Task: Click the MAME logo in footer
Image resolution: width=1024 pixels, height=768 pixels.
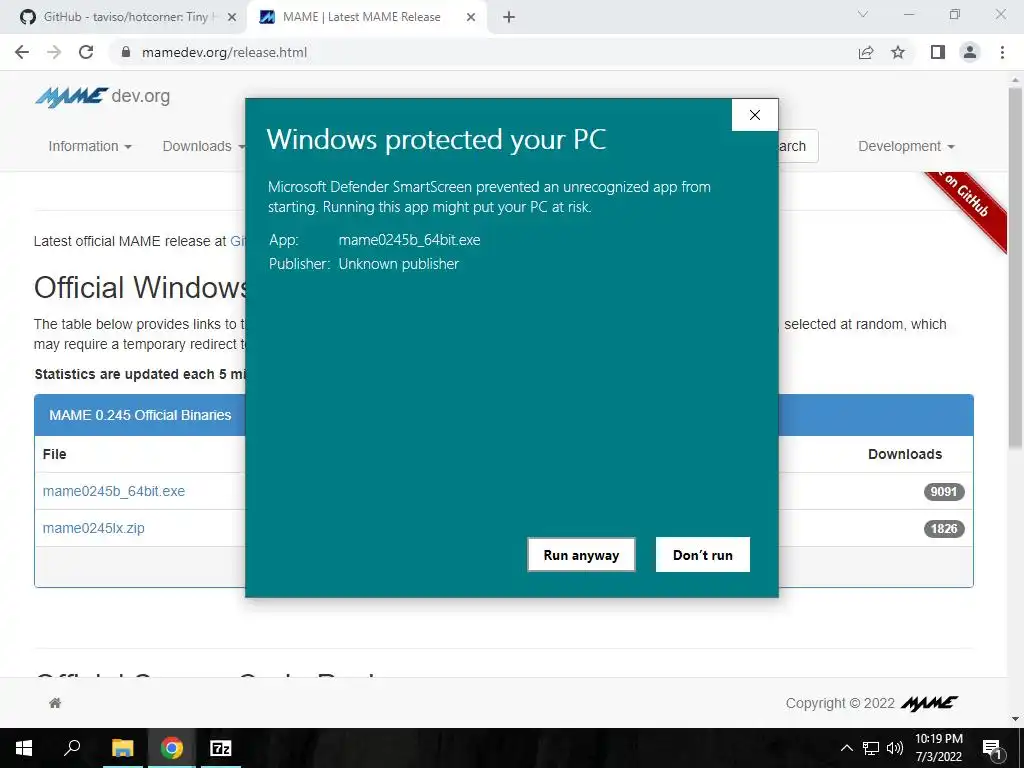Action: [929, 703]
